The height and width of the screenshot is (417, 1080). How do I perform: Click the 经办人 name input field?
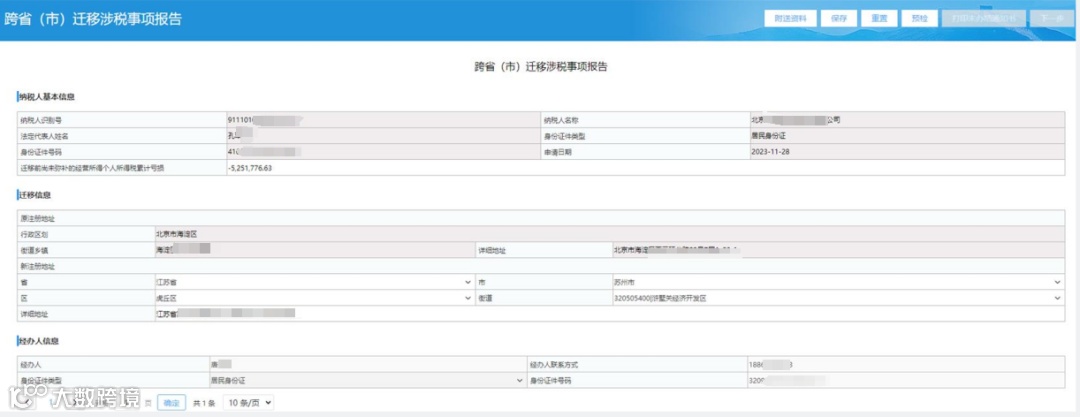(367, 364)
